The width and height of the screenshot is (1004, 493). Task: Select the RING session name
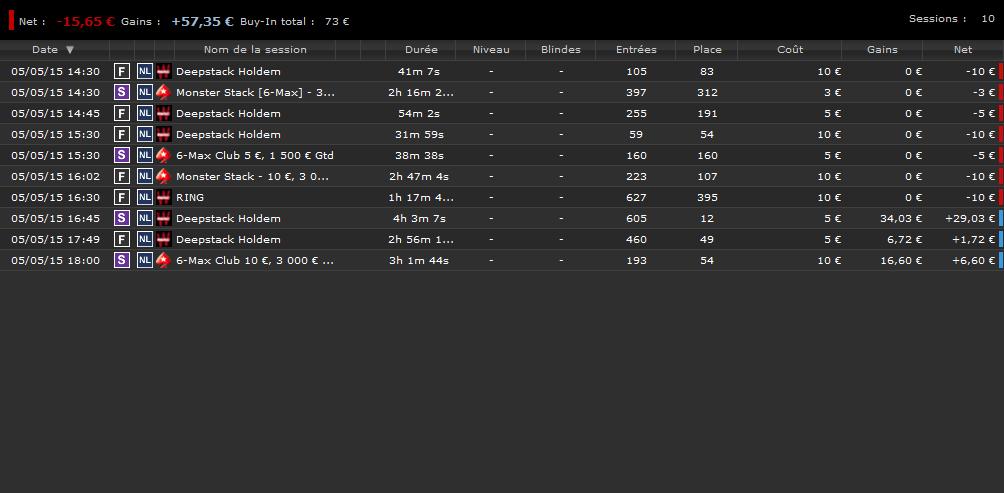pyautogui.click(x=190, y=197)
